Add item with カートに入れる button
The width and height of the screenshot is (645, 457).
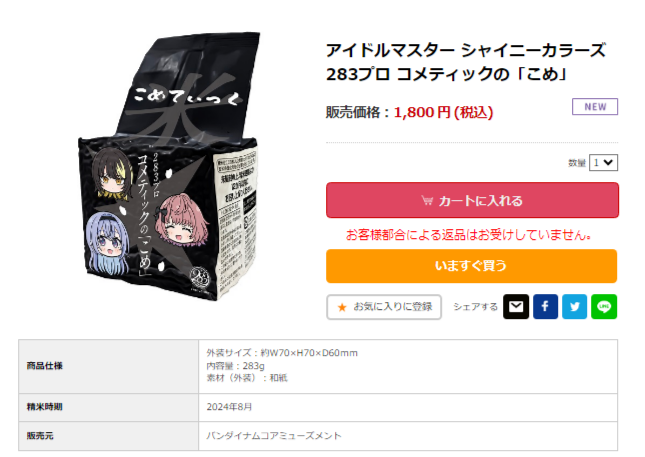[472, 200]
